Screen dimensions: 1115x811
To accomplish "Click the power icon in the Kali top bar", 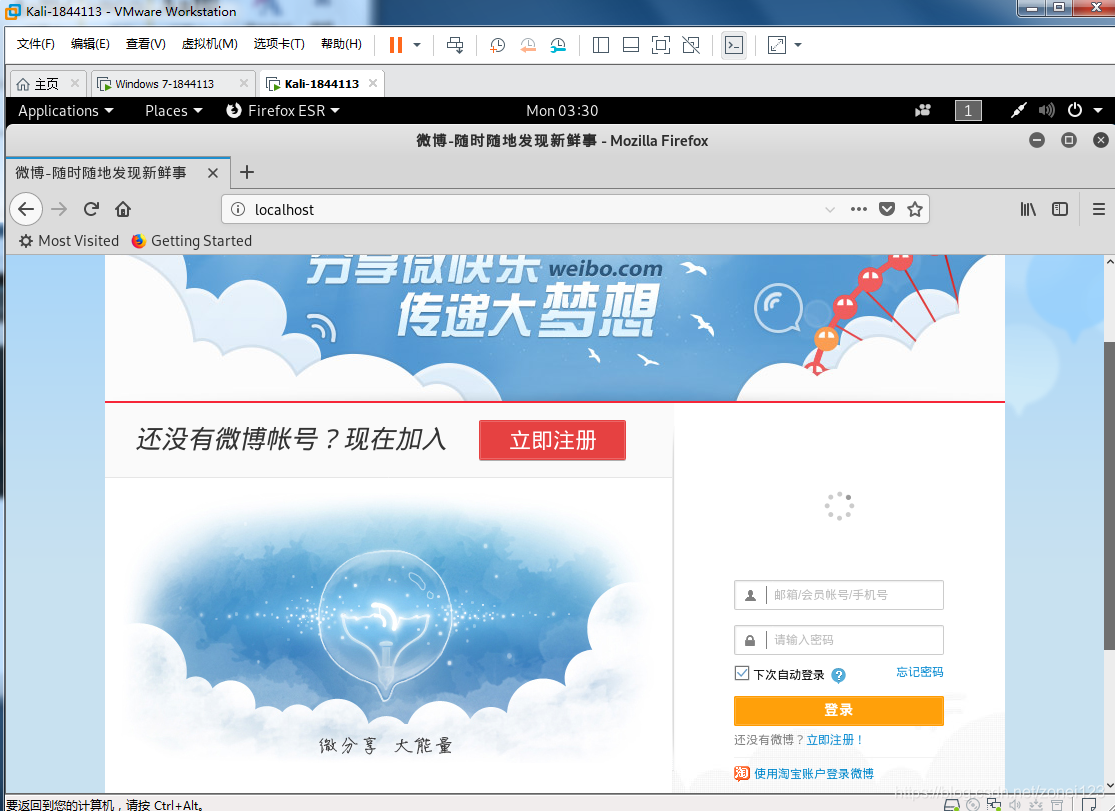I will click(x=1074, y=110).
